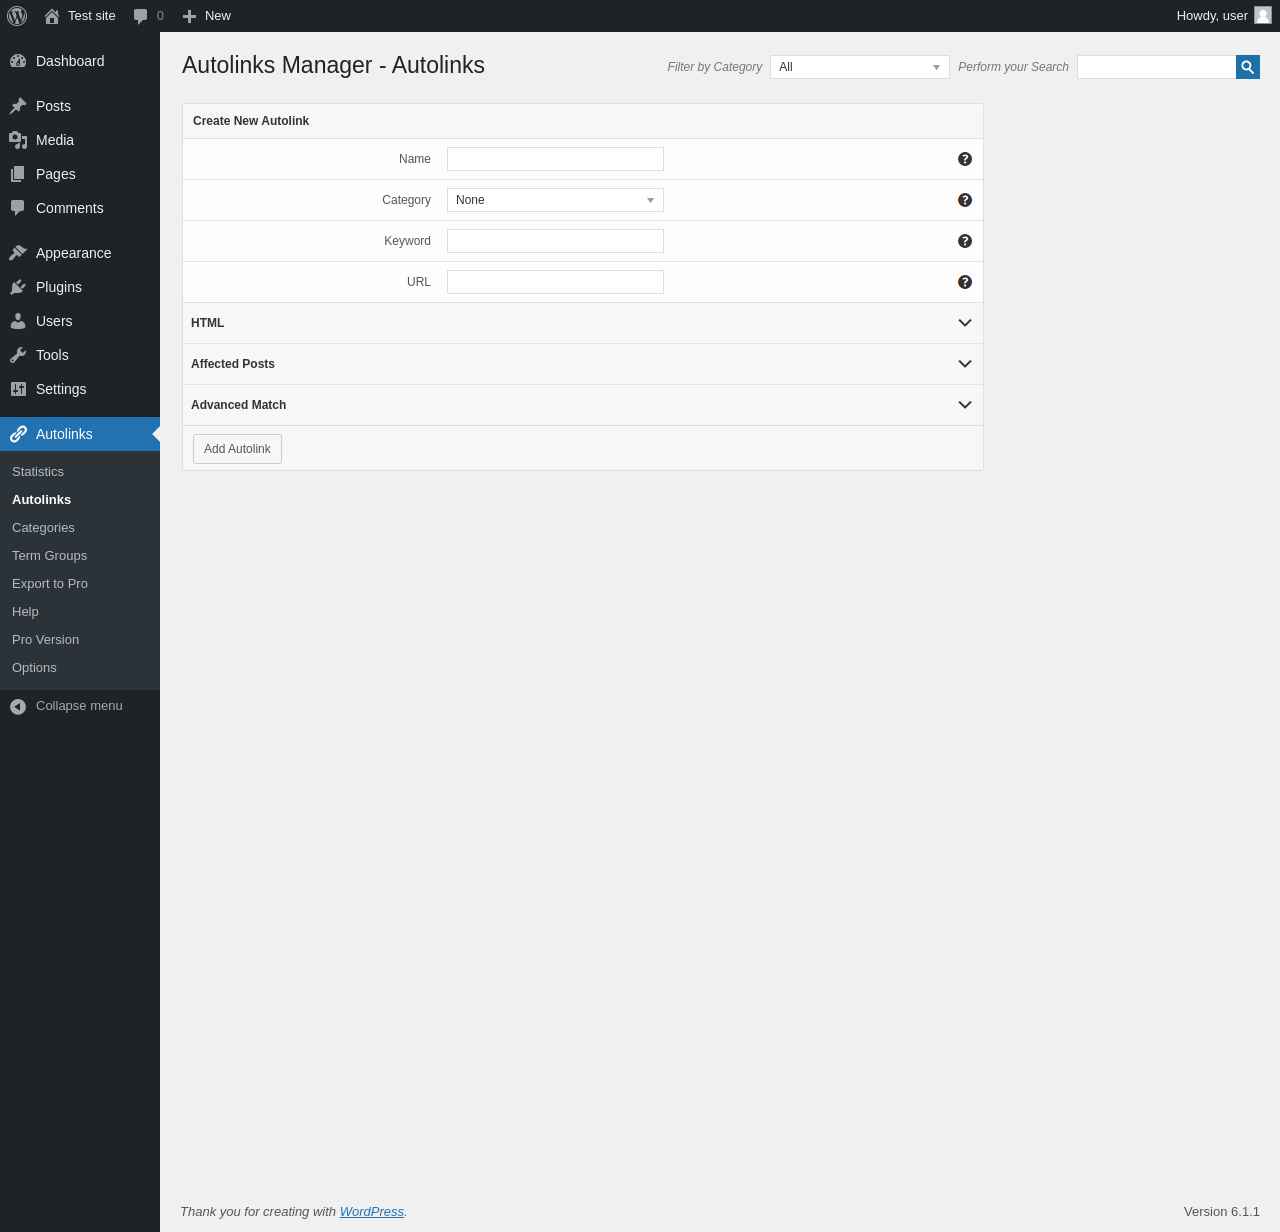Screen dimensions: 1280x1232
Task: Click the Posts pin icon
Action: click(18, 106)
